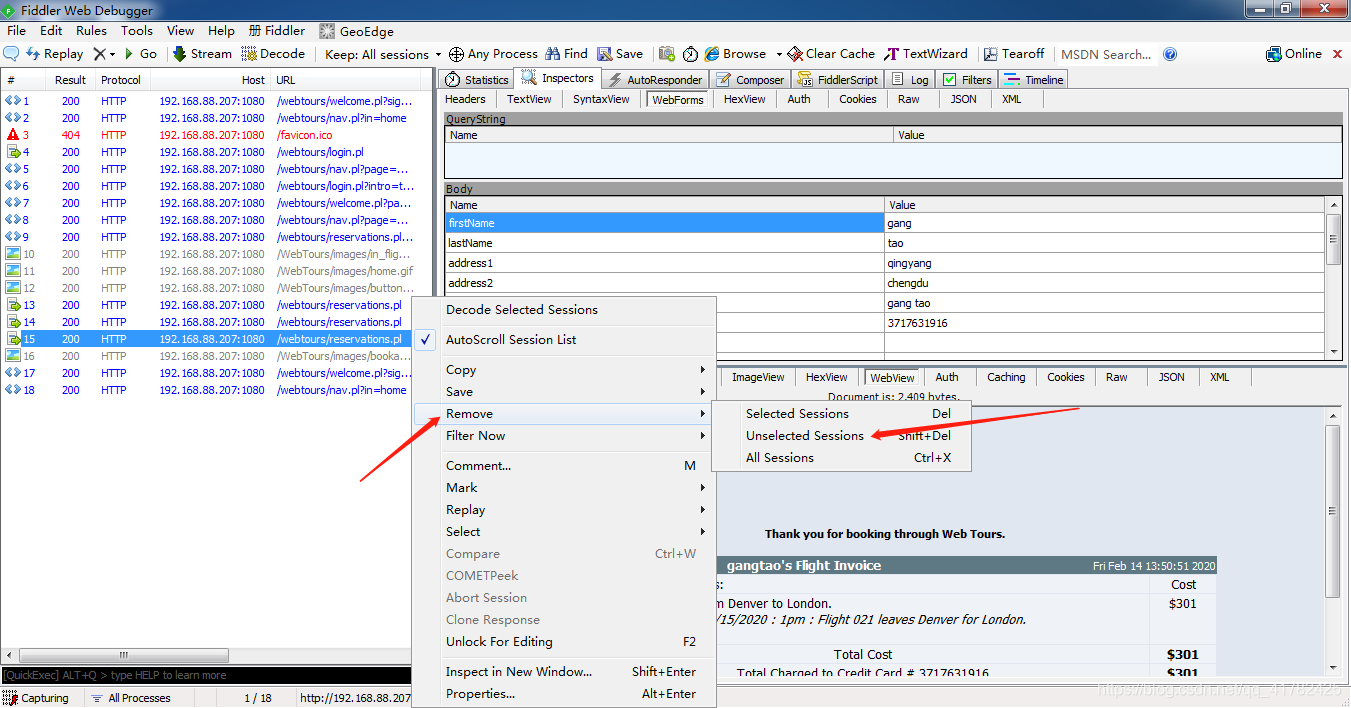Click Comment... in context menu
Screen dimensions: 1351x708
coord(564,466)
